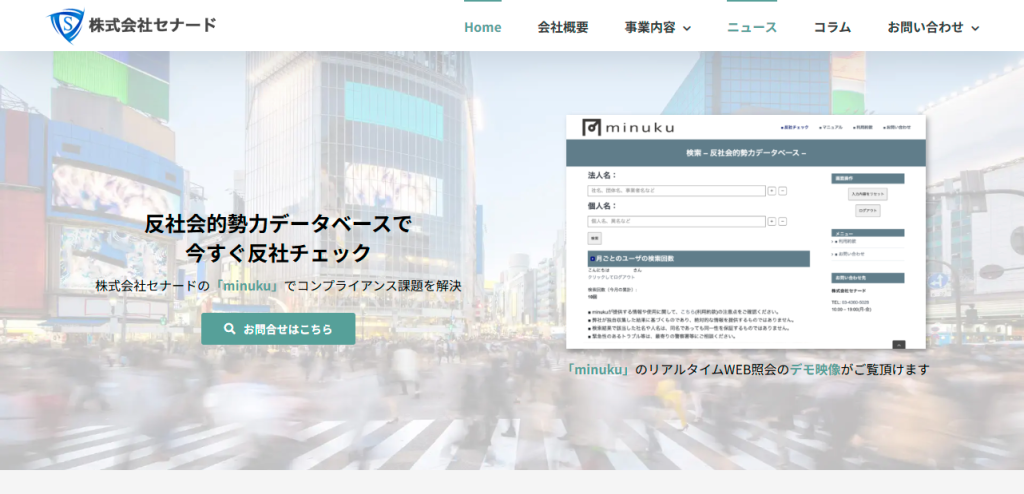Open the ニュース menu item
The width and height of the screenshot is (1024, 494).
pos(752,27)
